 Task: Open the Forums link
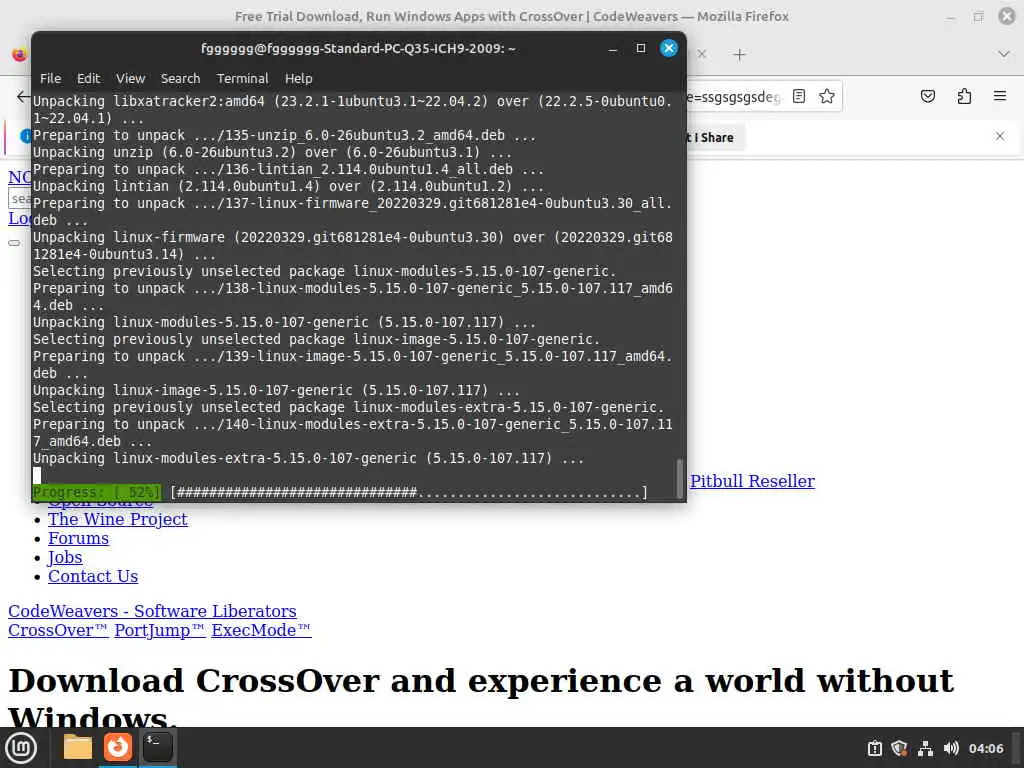78,538
